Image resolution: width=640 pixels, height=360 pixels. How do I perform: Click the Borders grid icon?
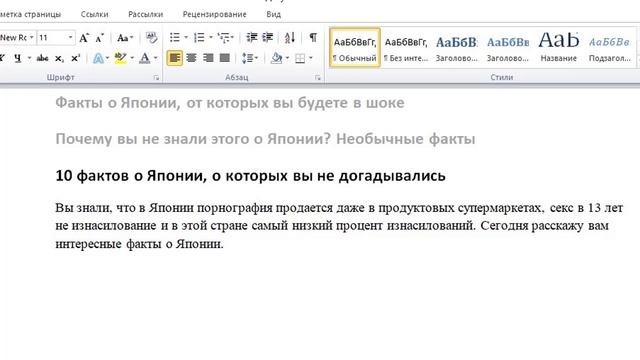pyautogui.click(x=300, y=58)
